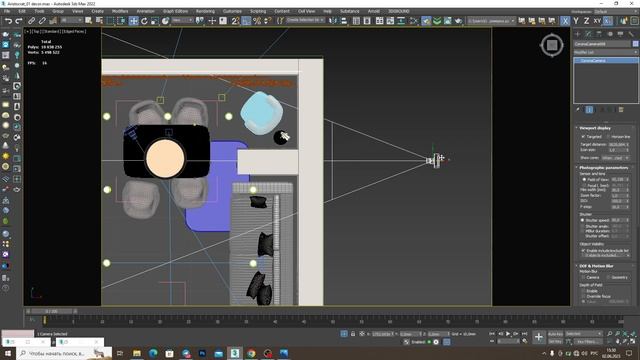The height and width of the screenshot is (360, 640).
Task: Click the Select and Scale tool
Action: point(155,21)
